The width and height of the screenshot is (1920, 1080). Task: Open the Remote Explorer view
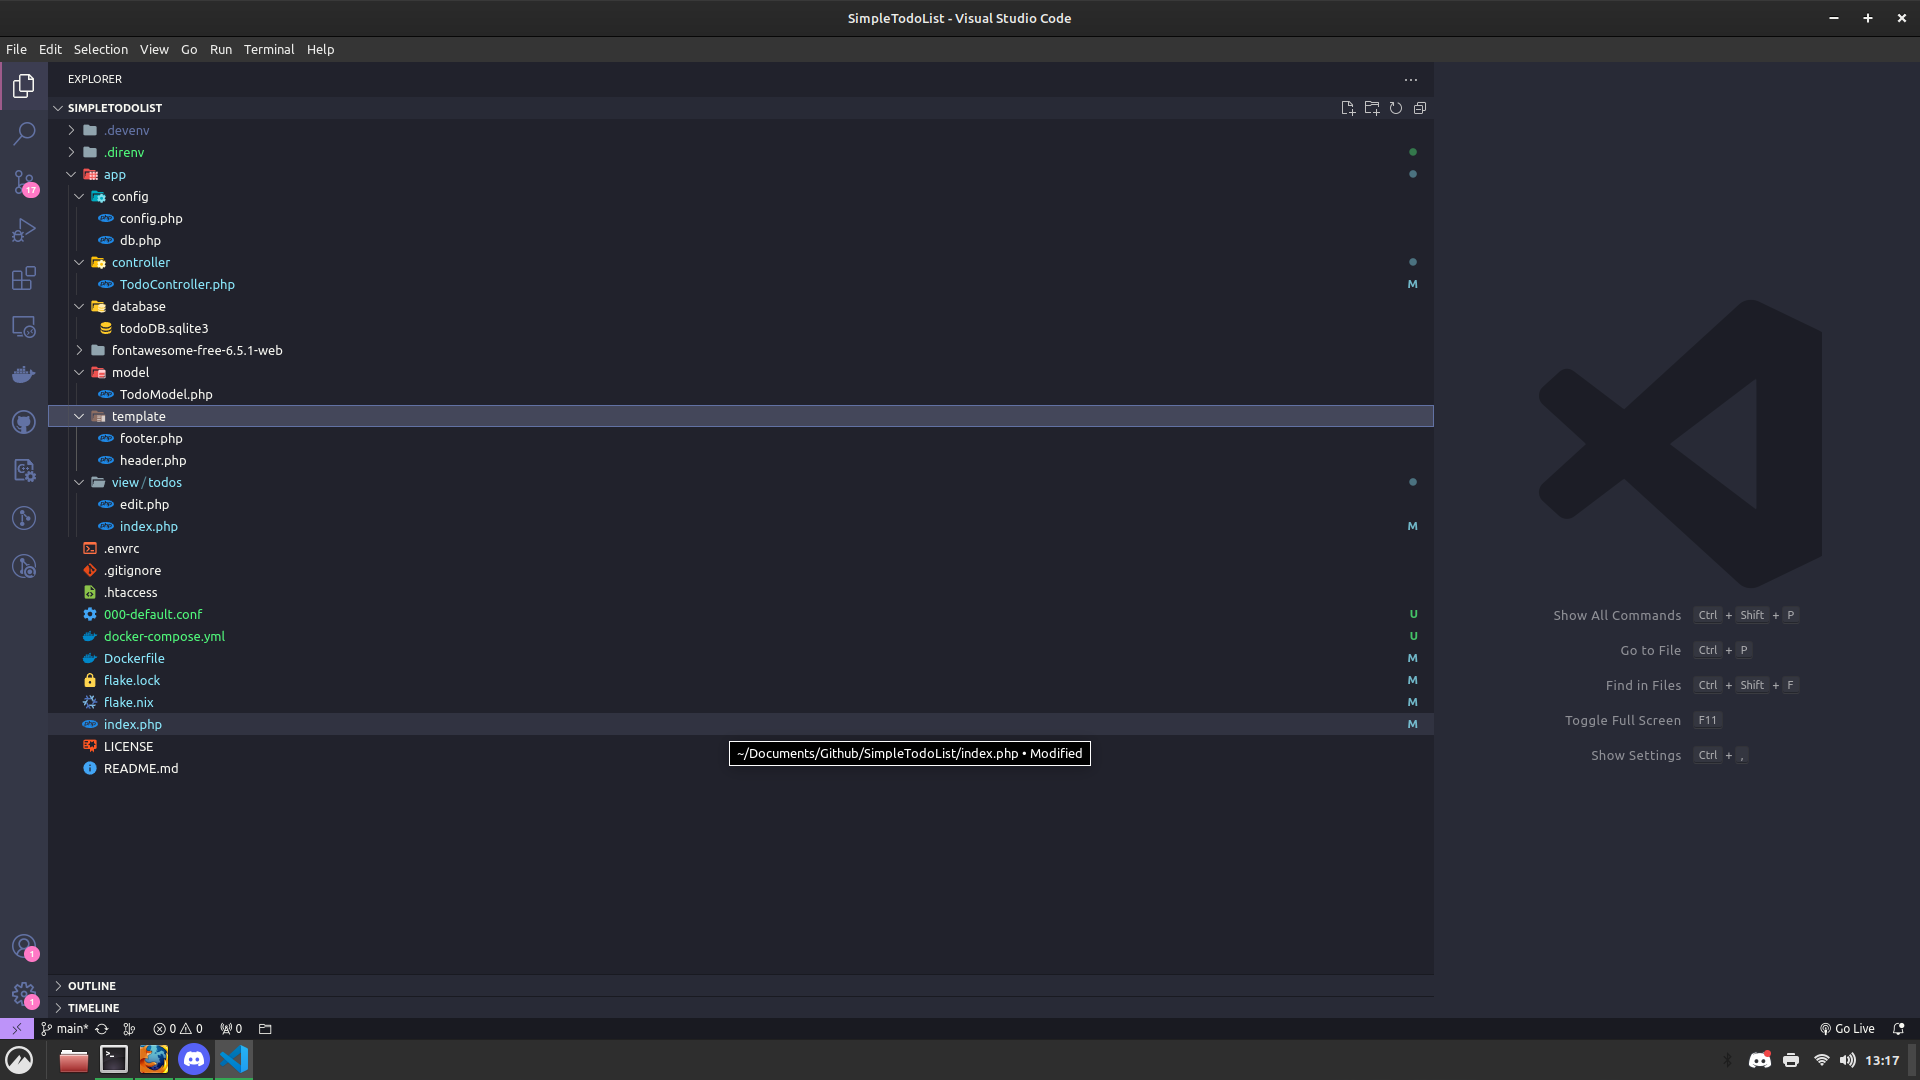coord(24,326)
